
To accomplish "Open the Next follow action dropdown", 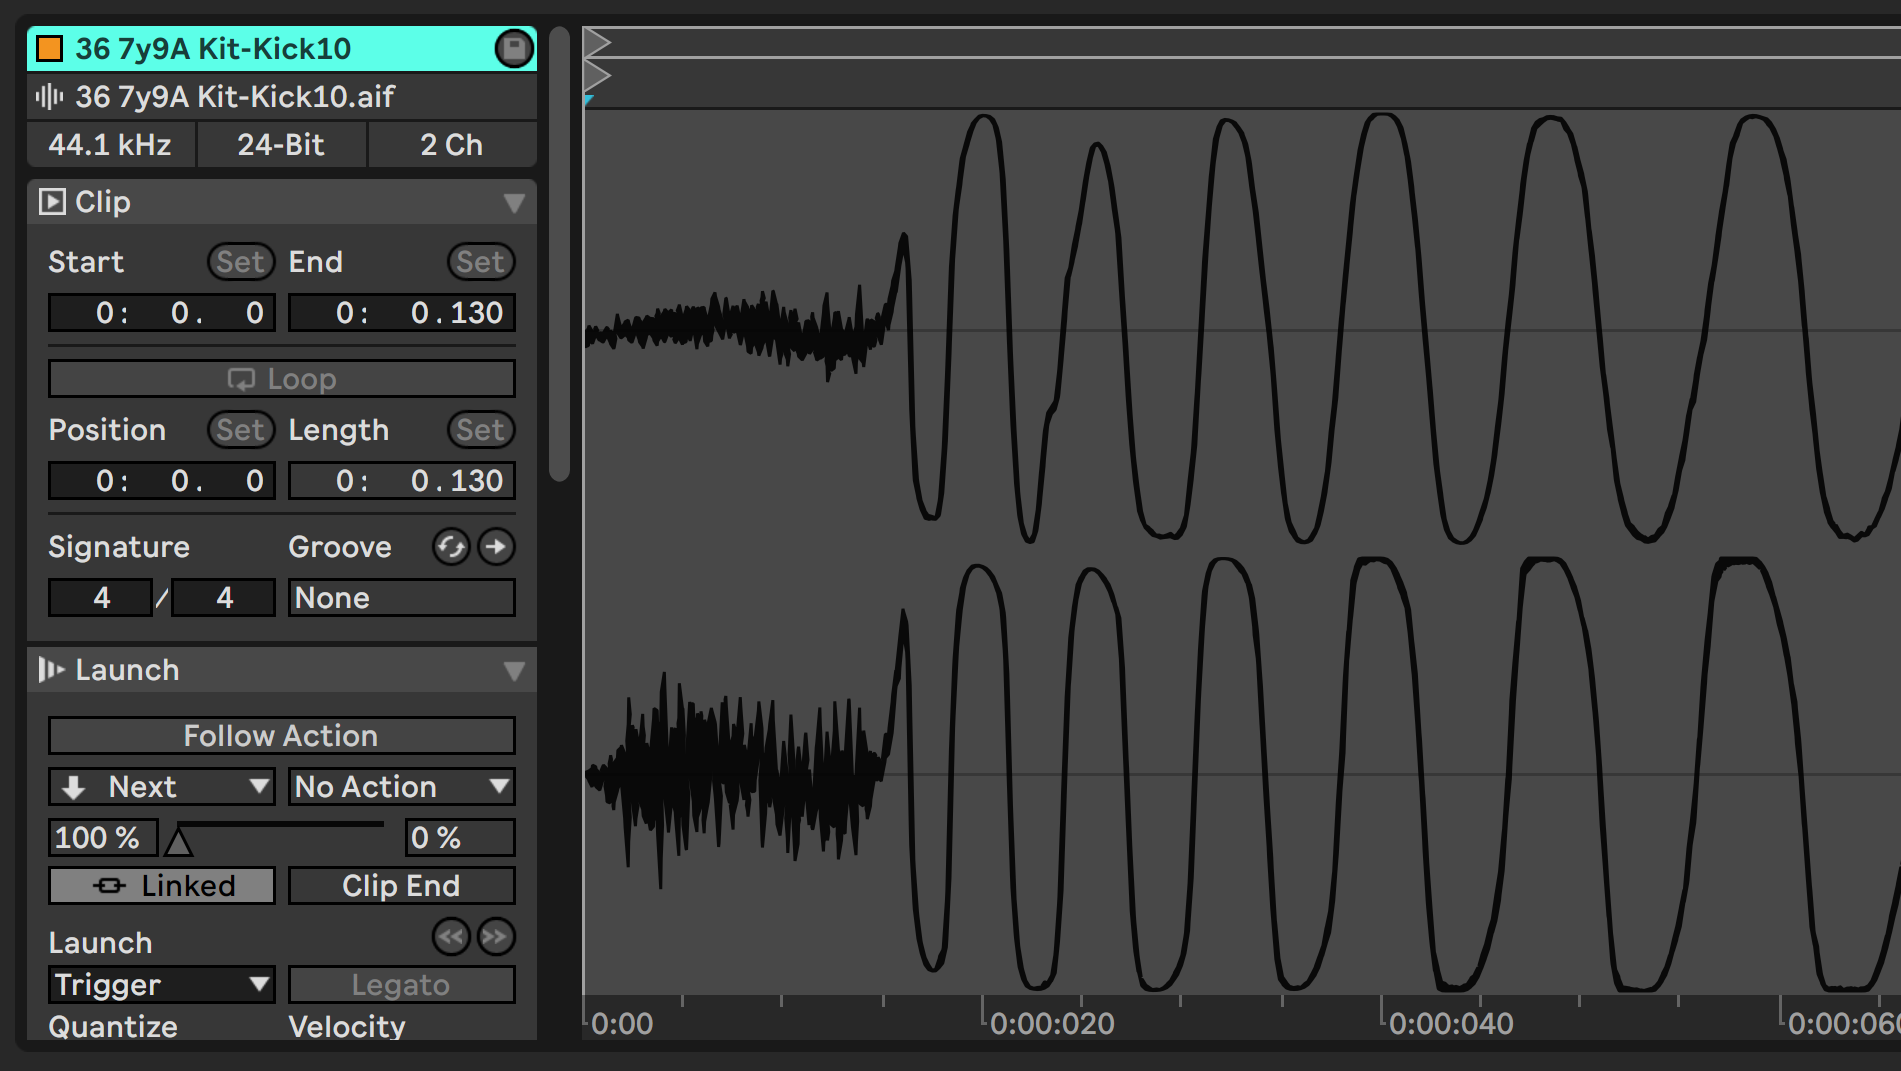I will 160,786.
